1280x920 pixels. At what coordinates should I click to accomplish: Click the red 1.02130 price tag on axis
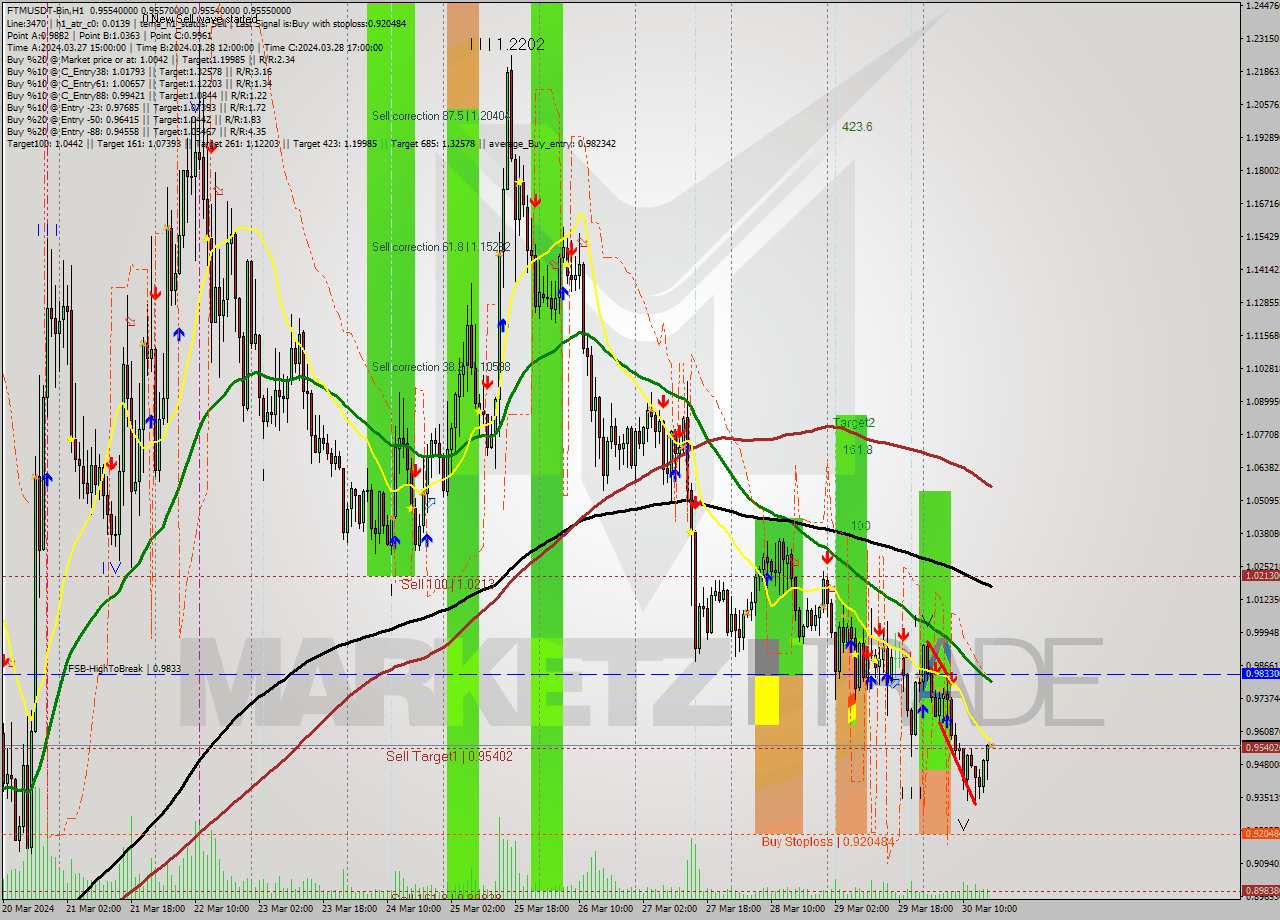(x=1260, y=576)
